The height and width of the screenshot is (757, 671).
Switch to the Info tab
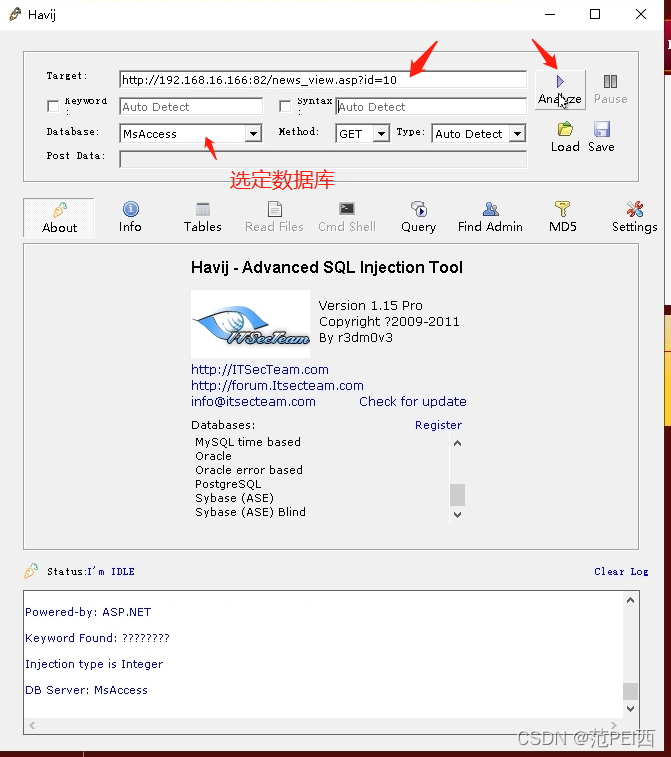pos(130,218)
